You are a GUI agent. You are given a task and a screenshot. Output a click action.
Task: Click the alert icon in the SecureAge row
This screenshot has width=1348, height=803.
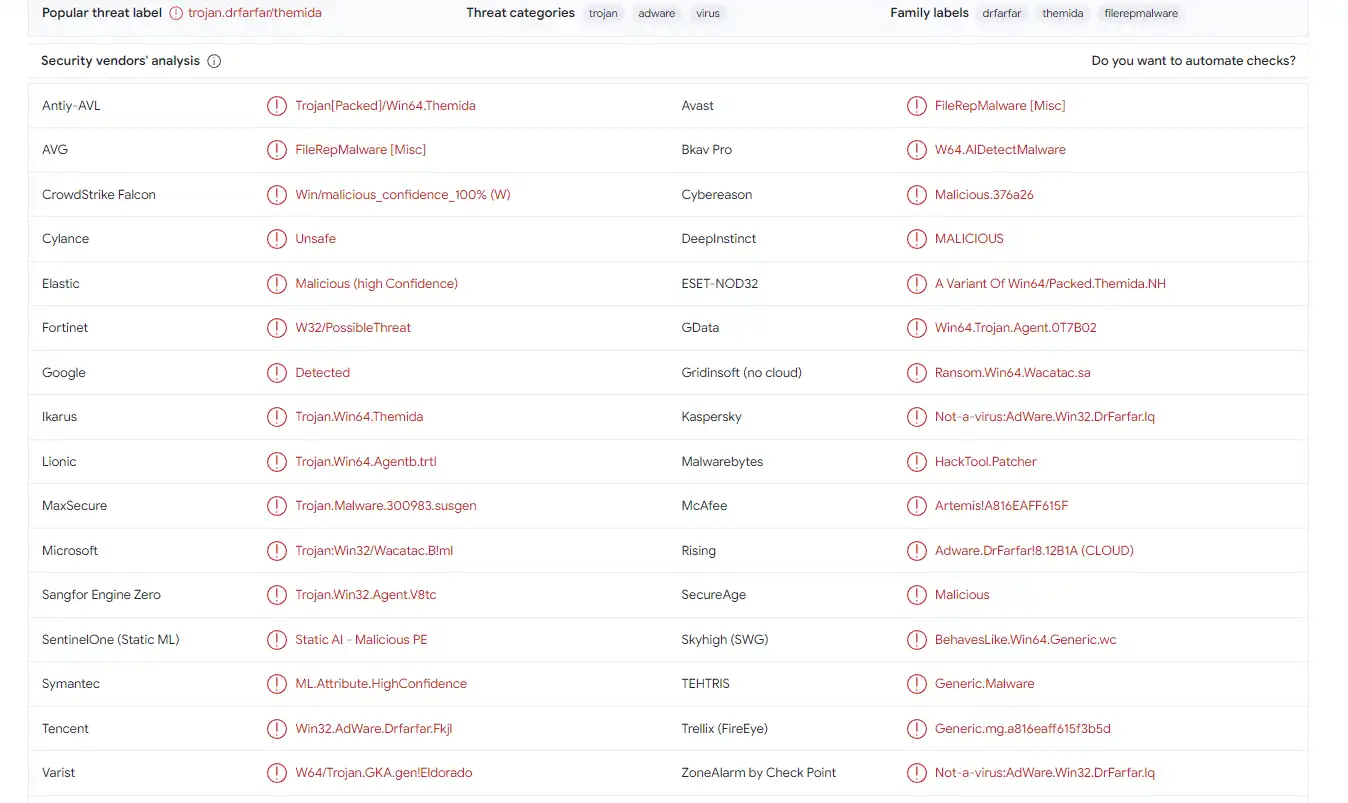pos(916,595)
